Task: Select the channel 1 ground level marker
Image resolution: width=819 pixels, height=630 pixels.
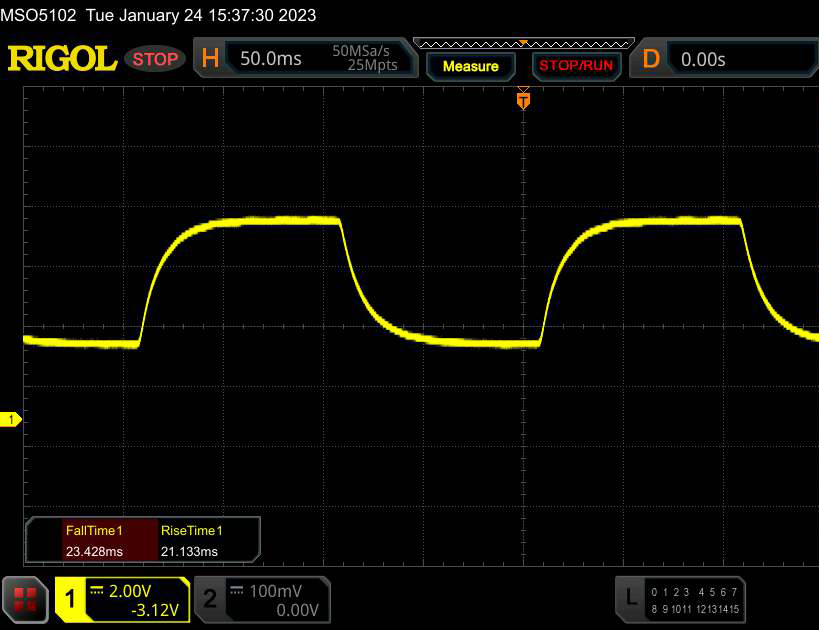Action: point(11,420)
